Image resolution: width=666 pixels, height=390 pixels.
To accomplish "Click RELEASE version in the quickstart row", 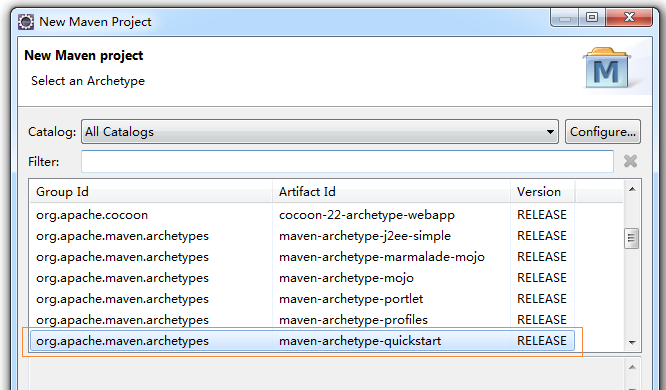I will click(x=542, y=341).
